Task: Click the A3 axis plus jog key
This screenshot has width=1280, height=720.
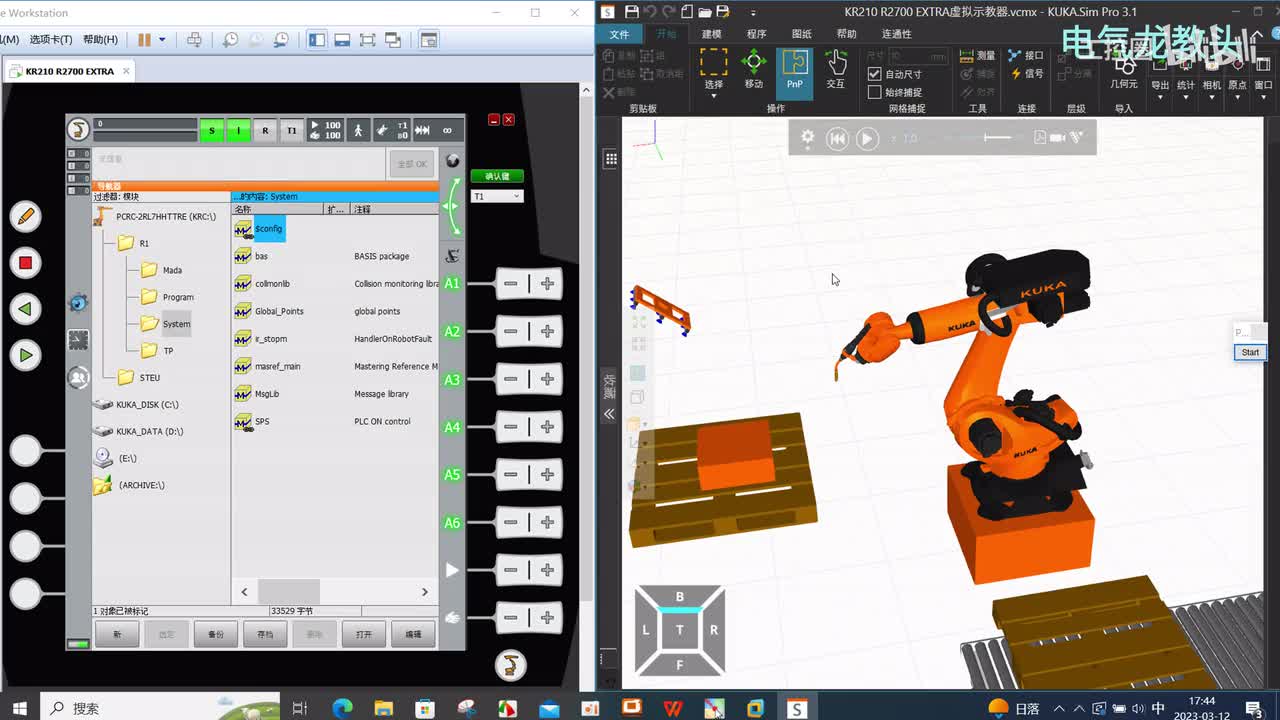Action: tap(547, 379)
